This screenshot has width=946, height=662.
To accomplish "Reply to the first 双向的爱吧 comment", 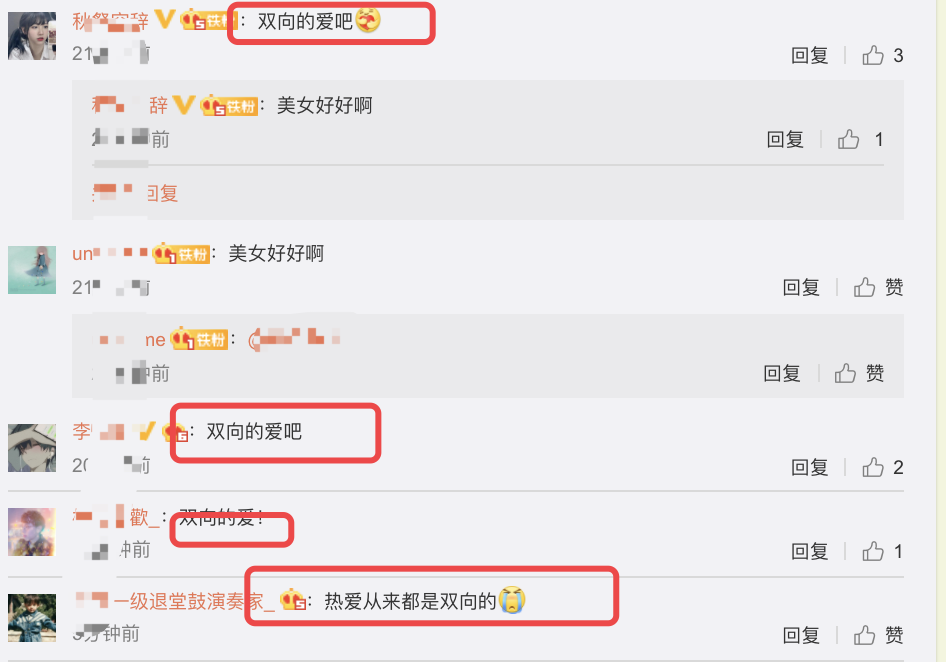I will click(809, 56).
